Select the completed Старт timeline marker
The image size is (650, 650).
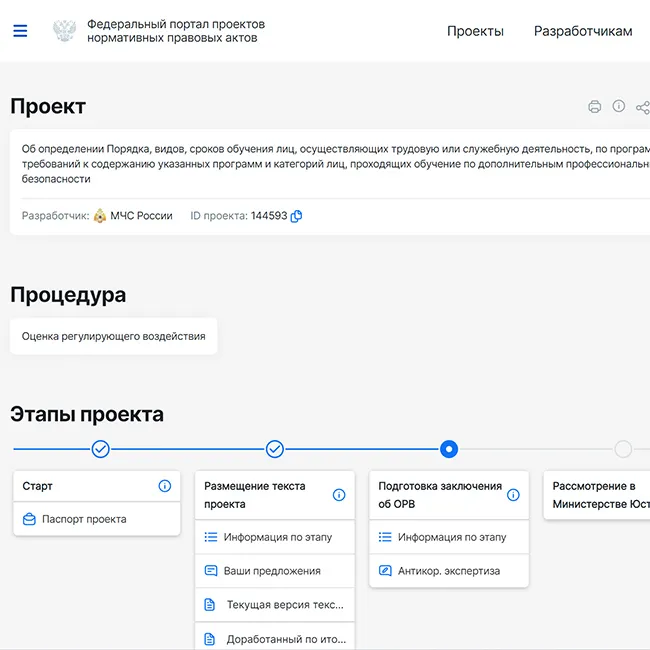[x=100, y=449]
